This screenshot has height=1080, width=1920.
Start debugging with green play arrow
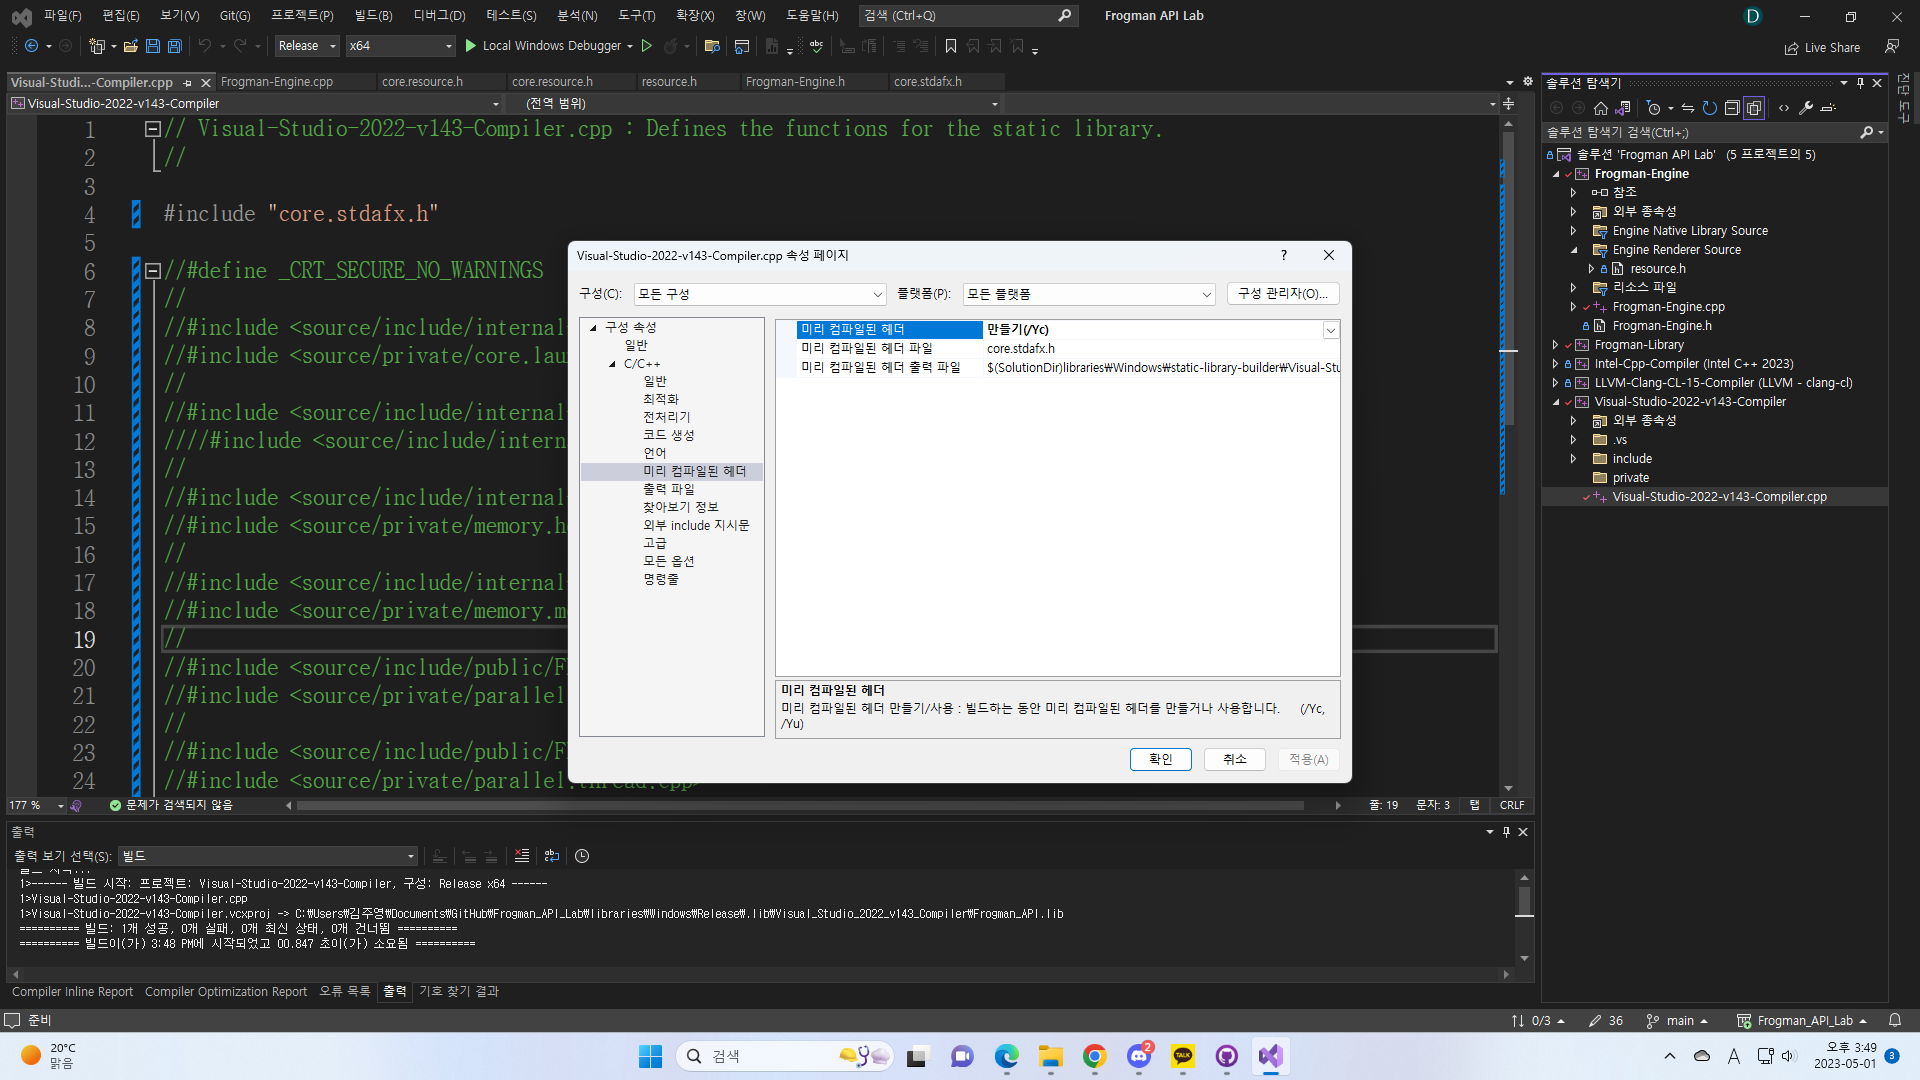[x=471, y=46]
